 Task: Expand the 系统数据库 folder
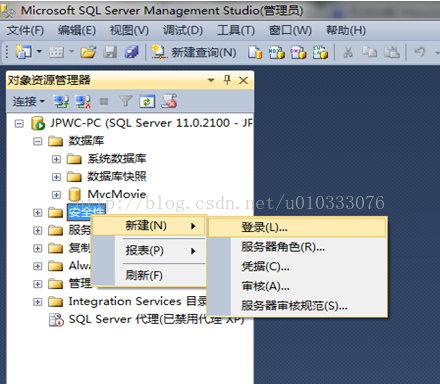[56, 159]
